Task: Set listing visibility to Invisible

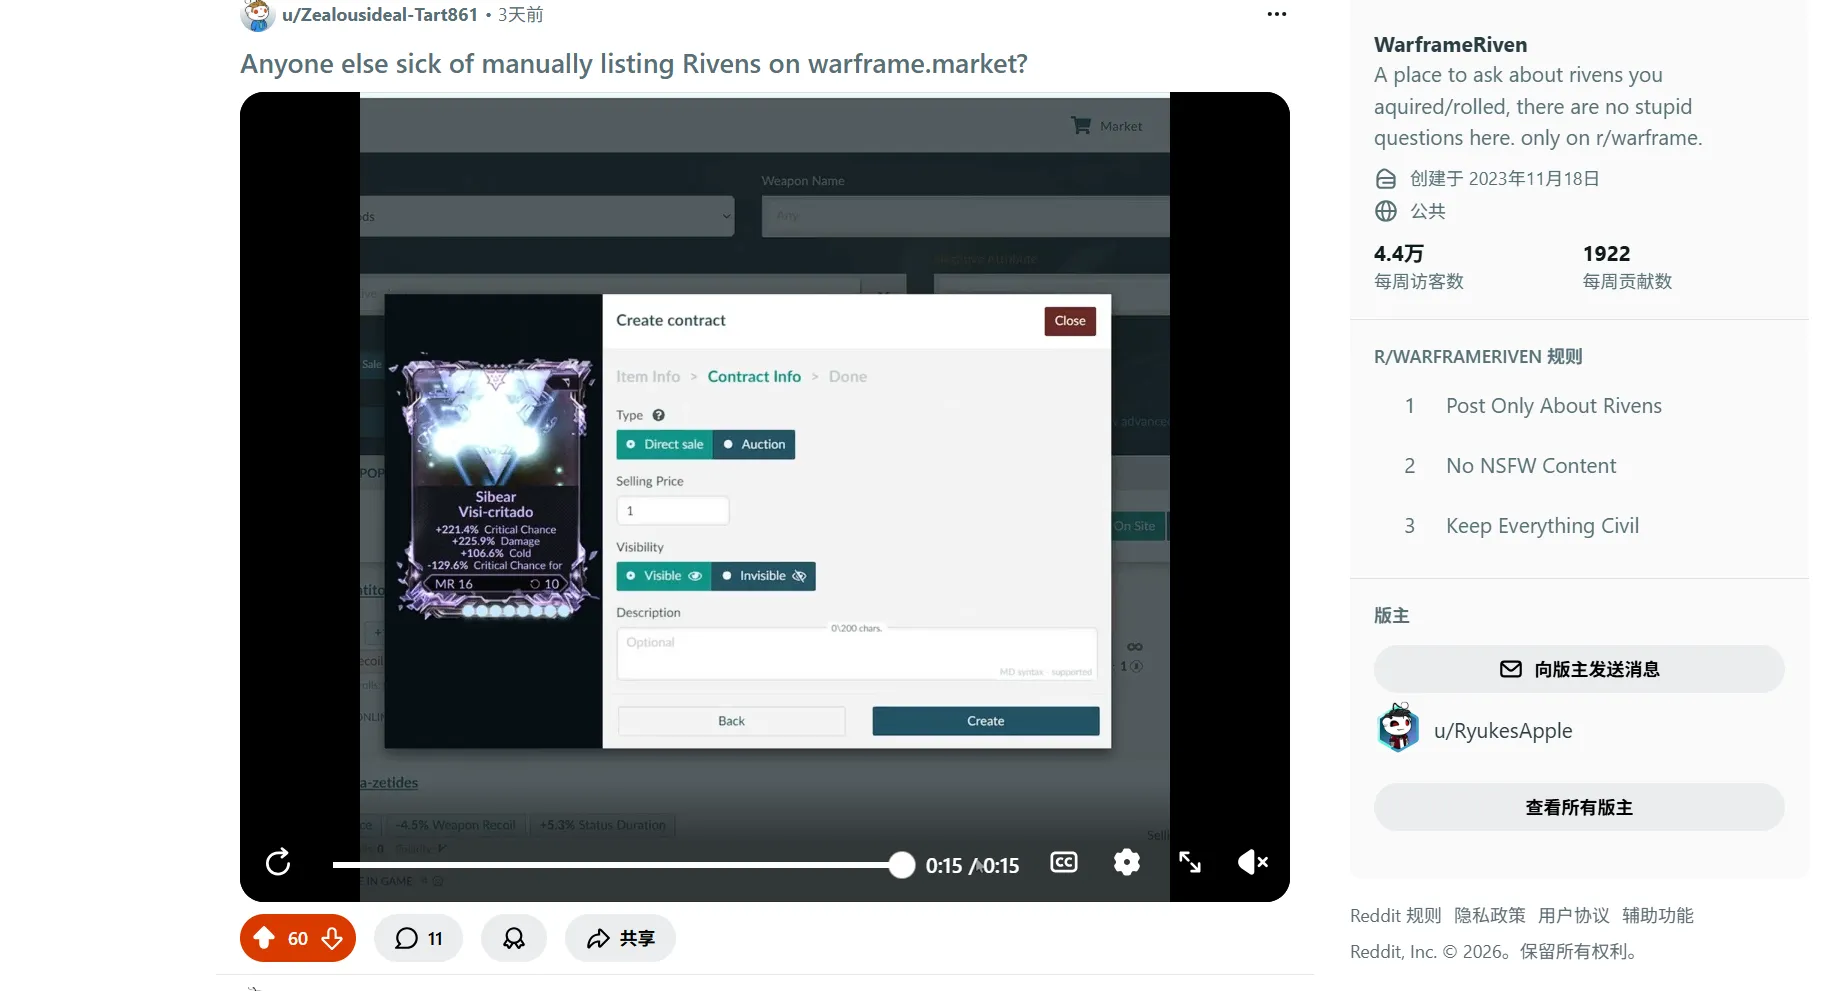Action: (762, 576)
